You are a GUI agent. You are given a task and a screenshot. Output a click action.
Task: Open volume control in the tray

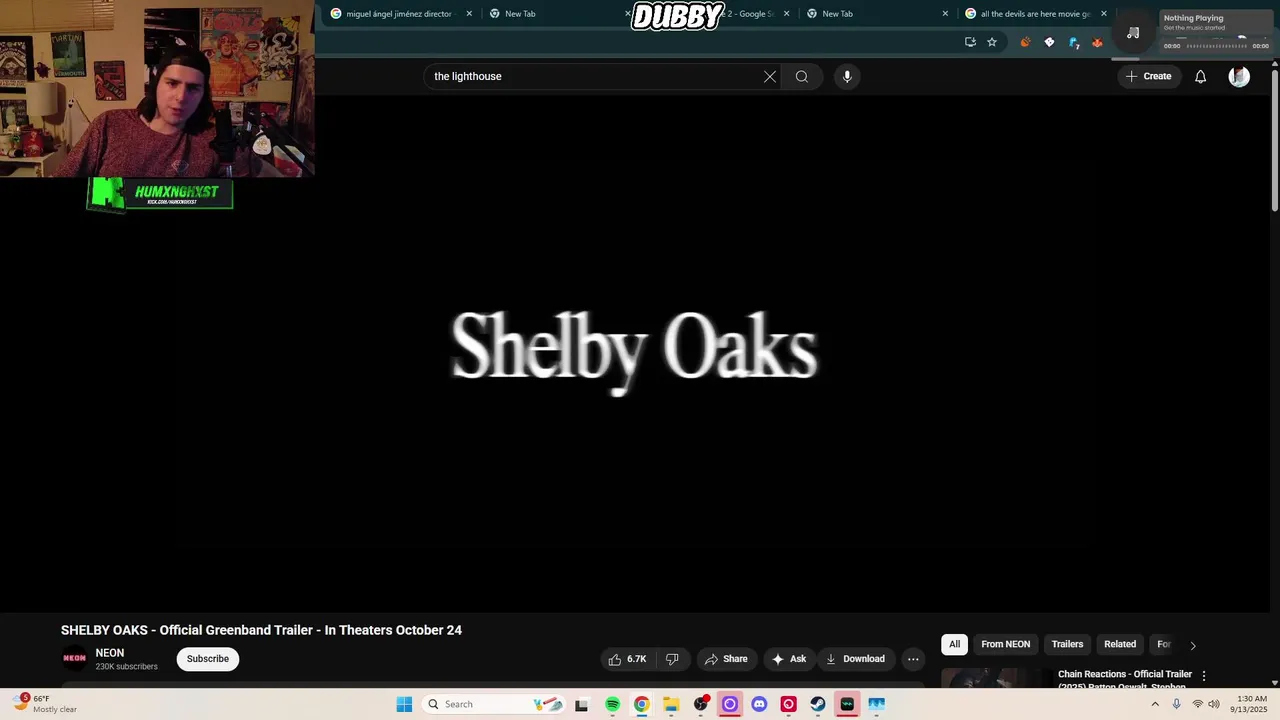[1214, 704]
